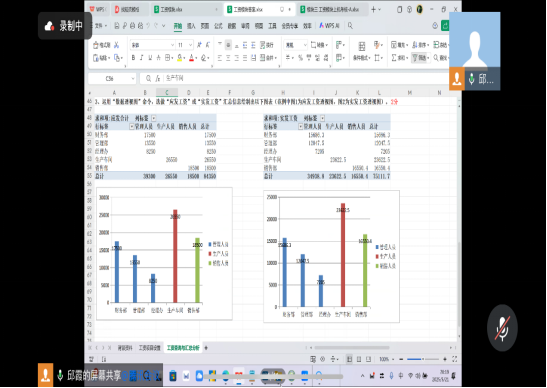The height and width of the screenshot is (388, 547).
Task: Open the number format dropdown
Action: [x=295, y=45]
